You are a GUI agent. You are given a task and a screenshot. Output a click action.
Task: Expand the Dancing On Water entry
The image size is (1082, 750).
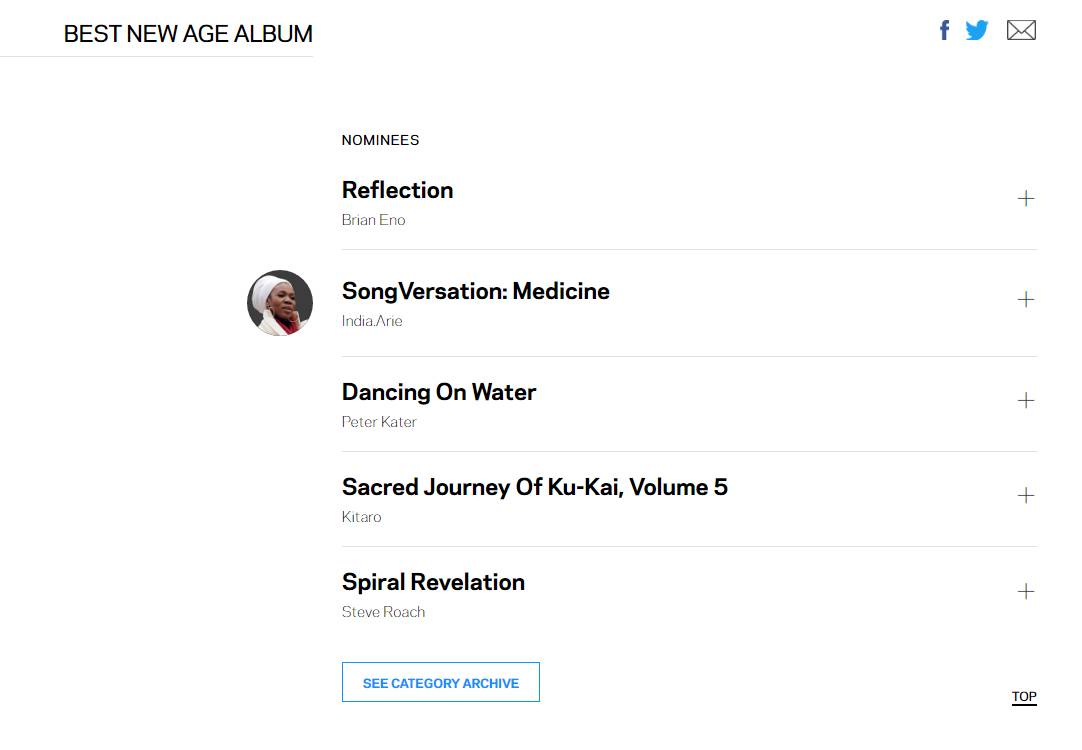(x=1026, y=401)
